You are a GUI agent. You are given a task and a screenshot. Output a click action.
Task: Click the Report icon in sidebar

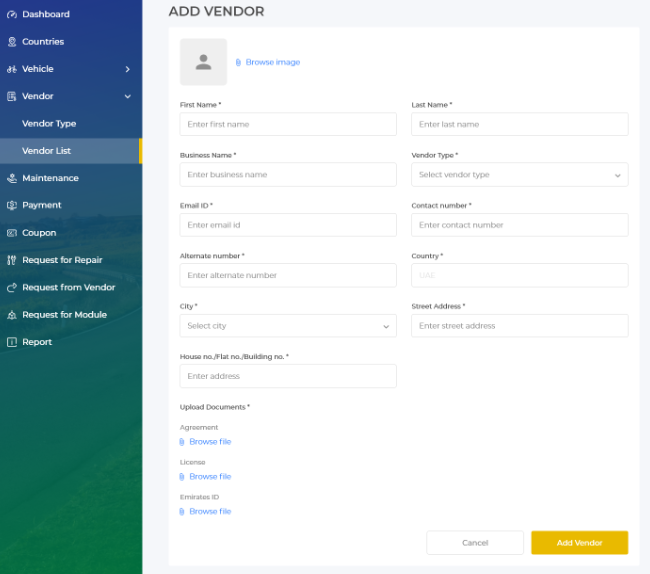point(12,342)
